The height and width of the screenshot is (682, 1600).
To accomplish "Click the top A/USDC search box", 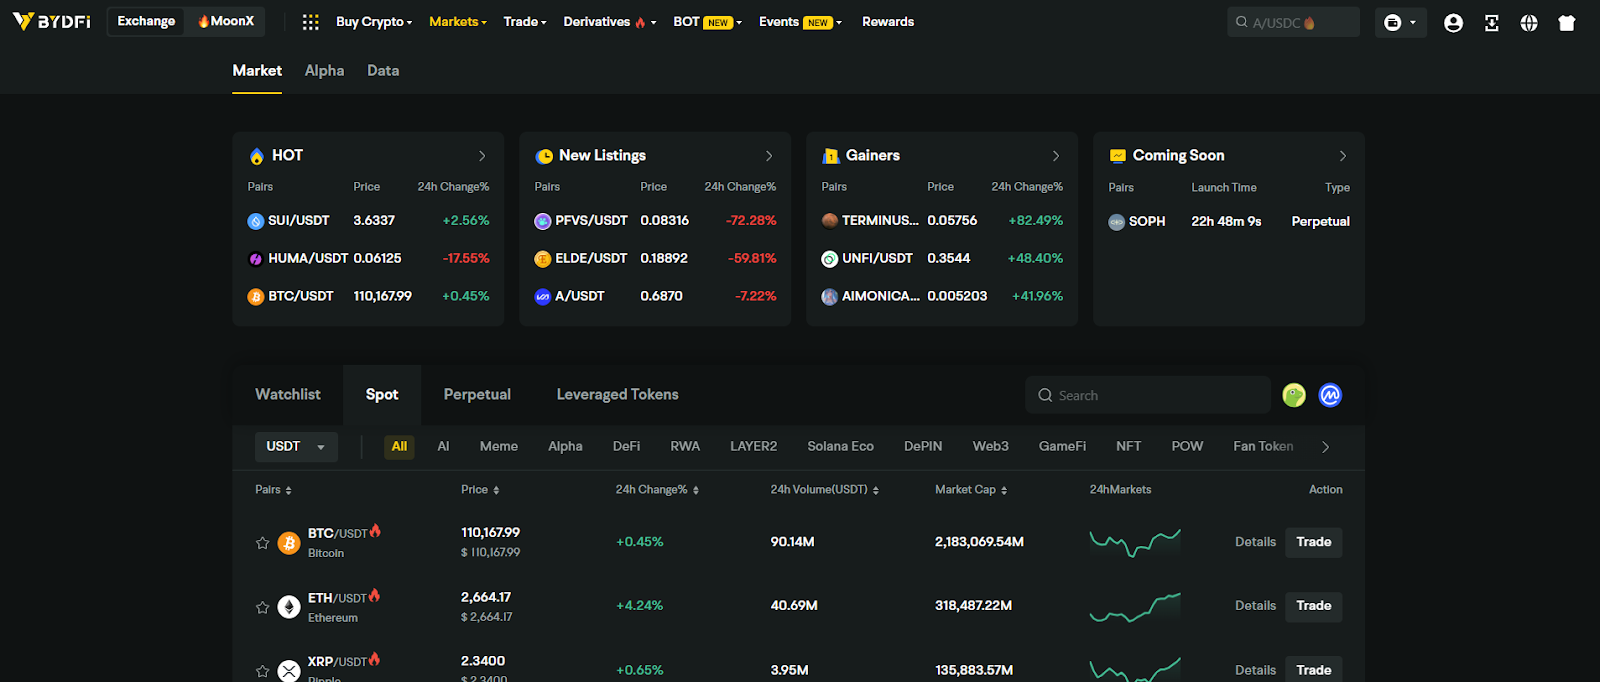I will click(x=1293, y=22).
